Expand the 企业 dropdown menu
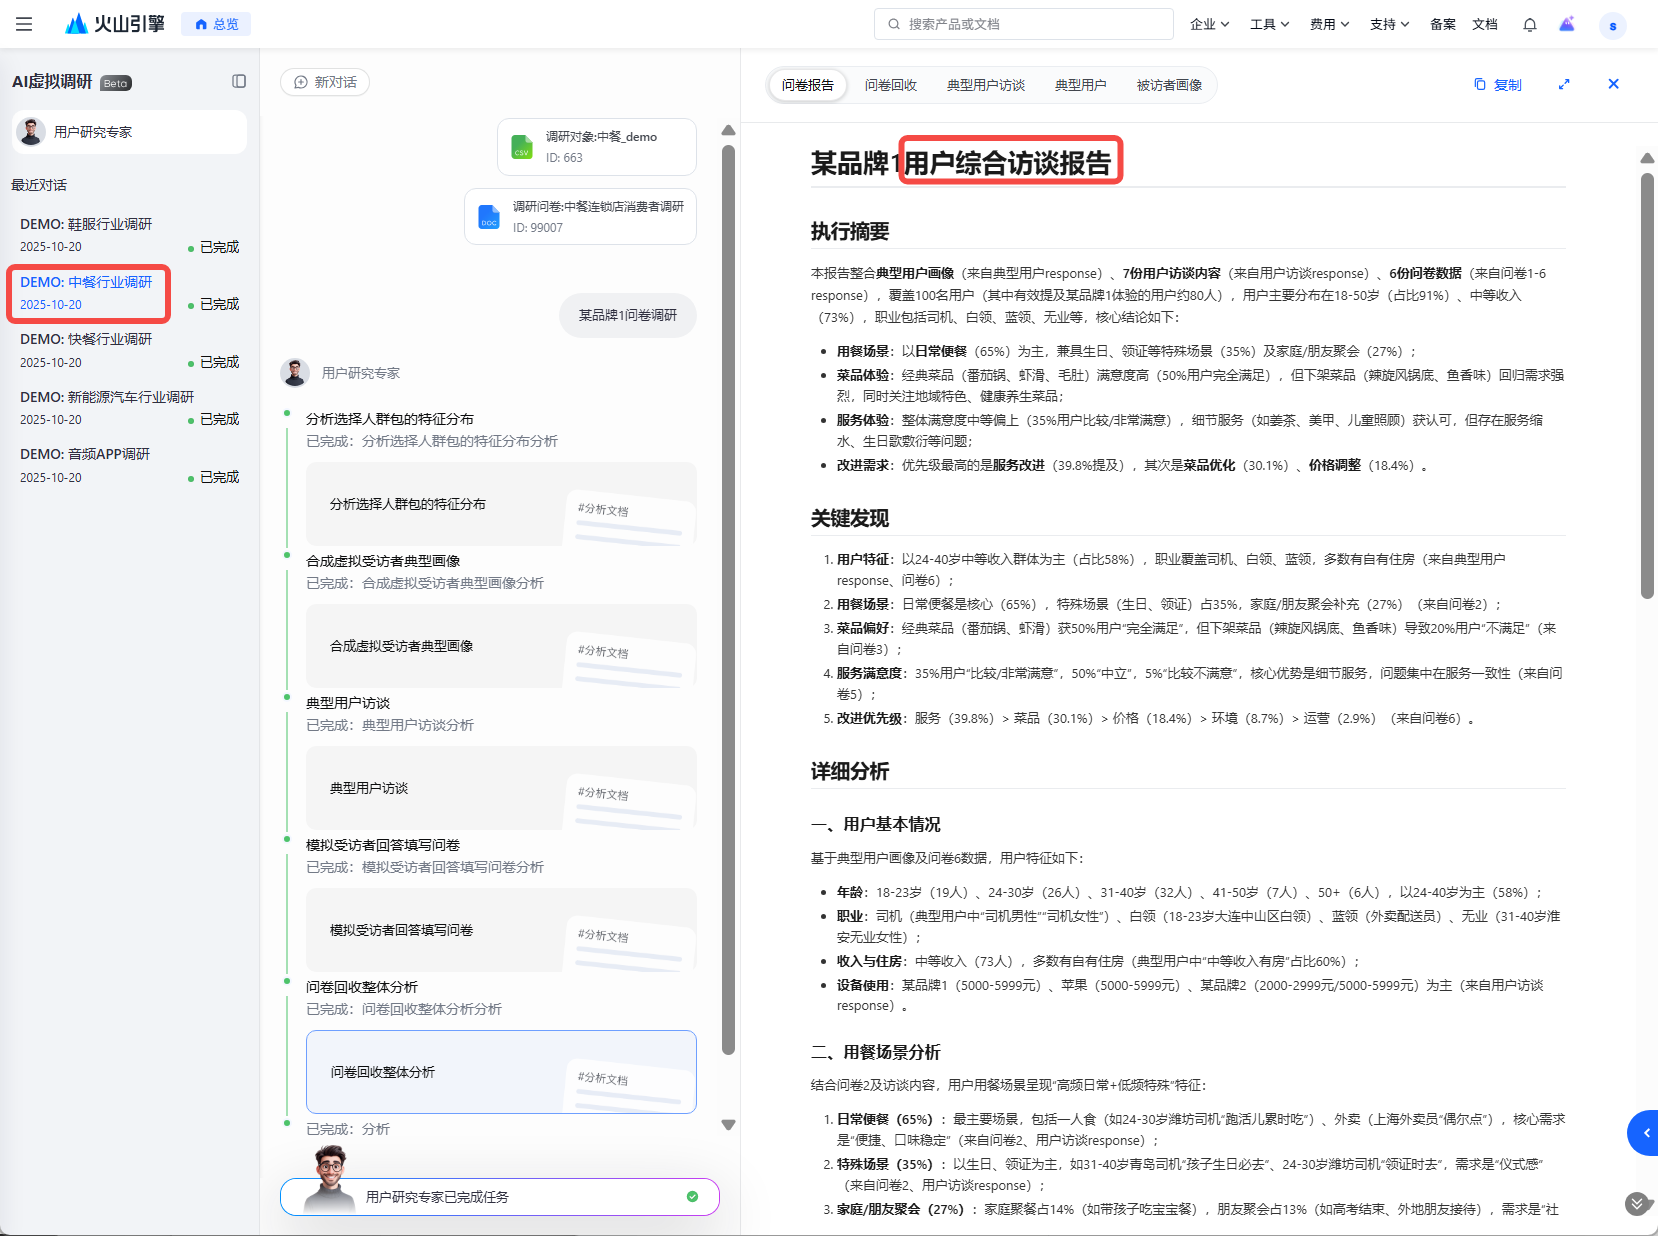The image size is (1658, 1236). pos(1210,24)
